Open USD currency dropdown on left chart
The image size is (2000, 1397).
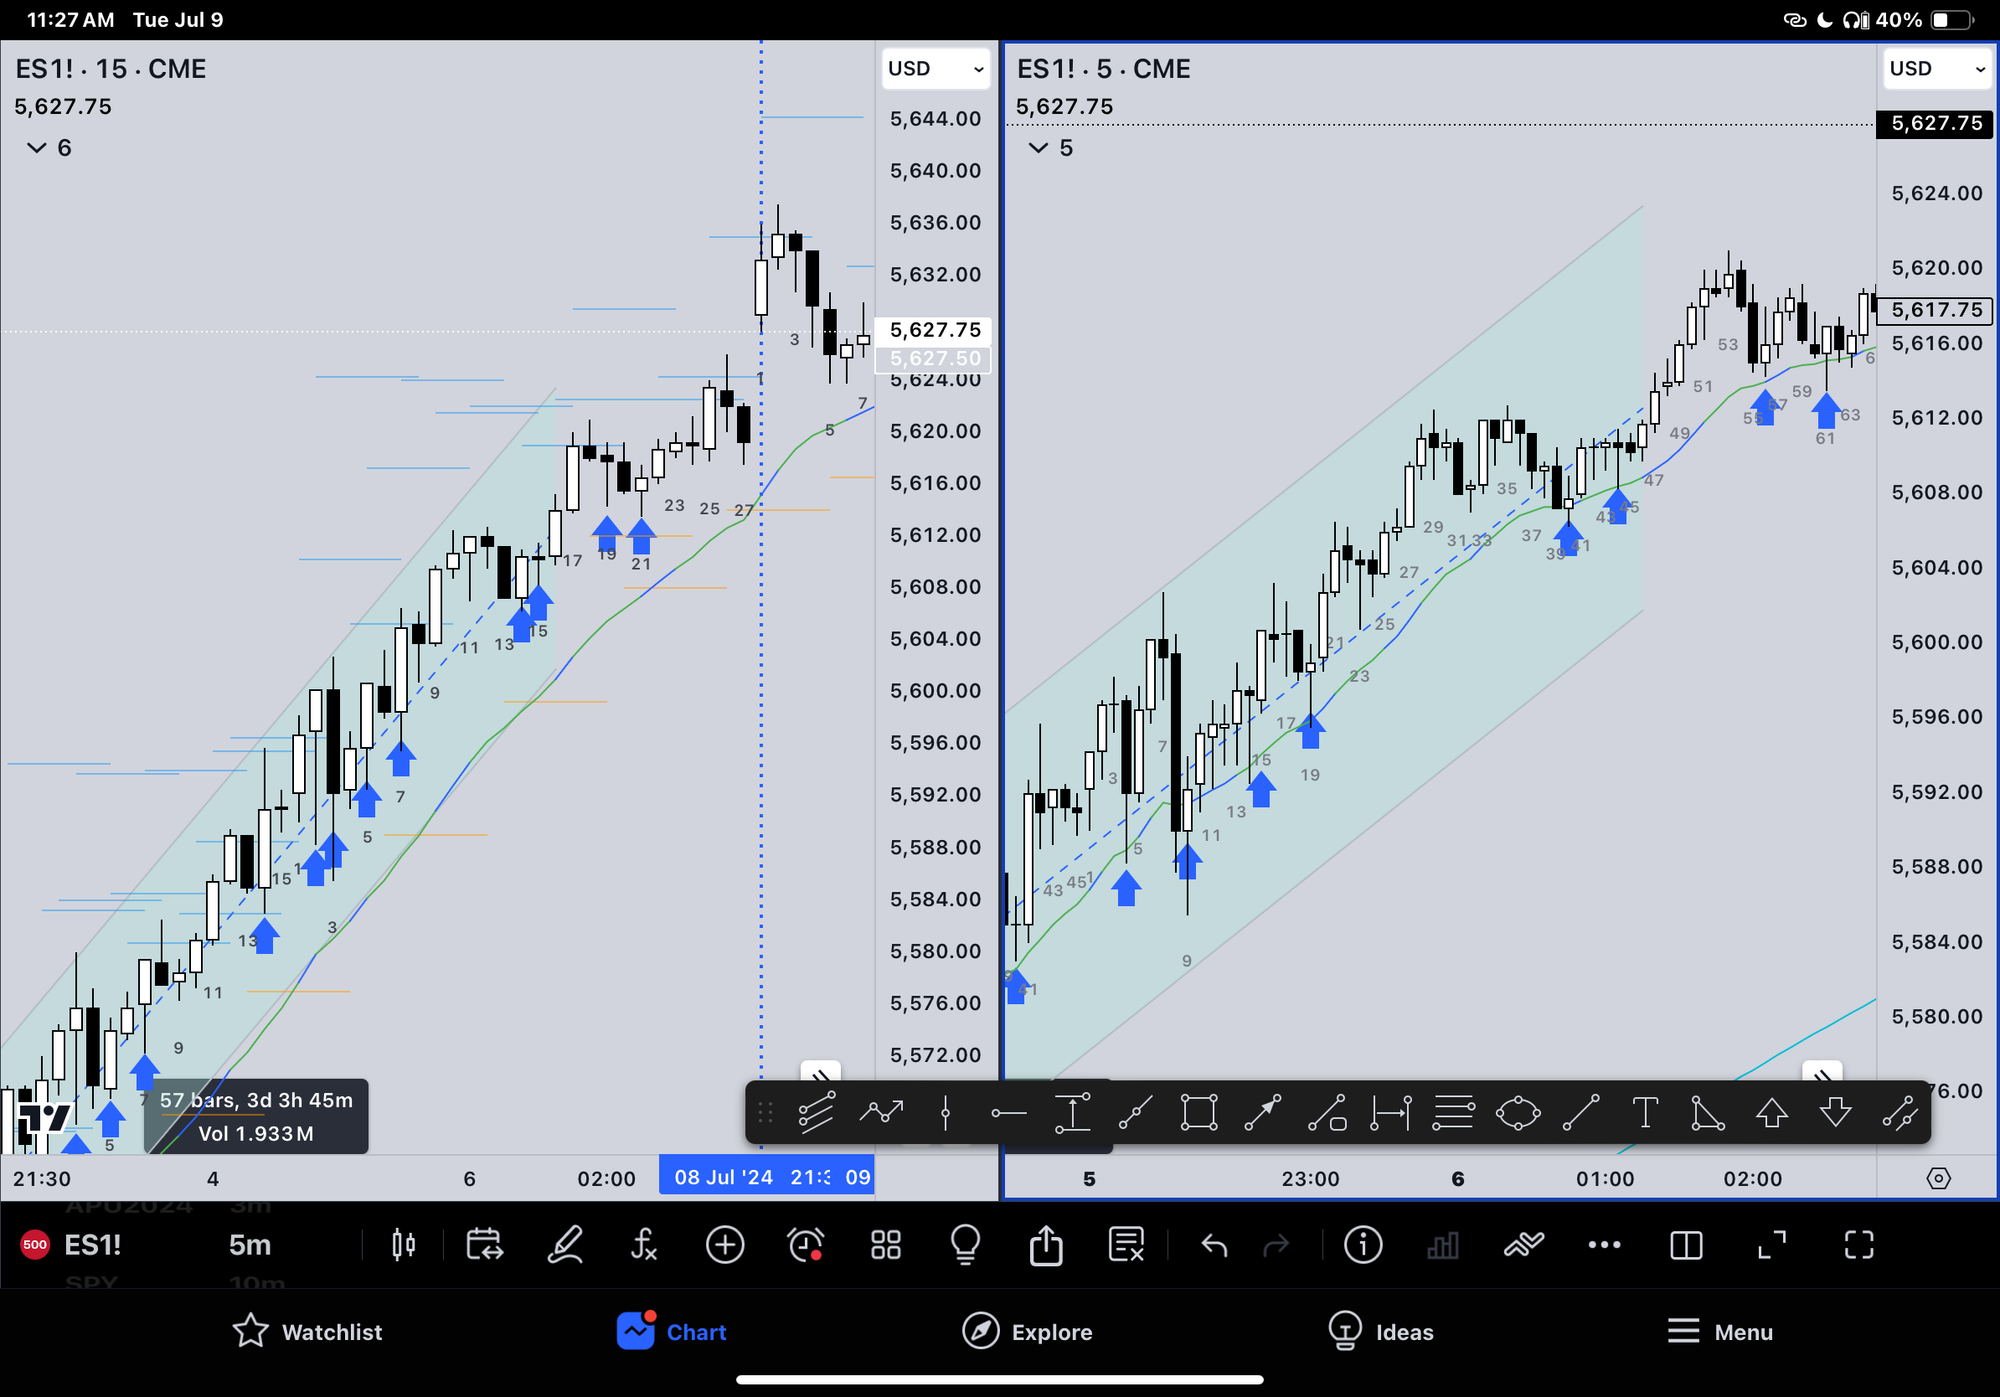point(936,69)
